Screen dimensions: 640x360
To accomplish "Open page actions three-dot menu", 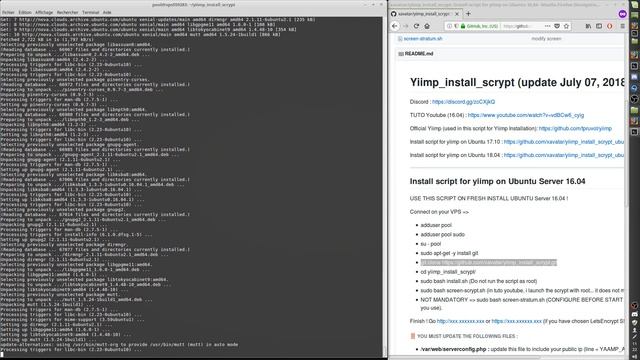I will (547, 26).
